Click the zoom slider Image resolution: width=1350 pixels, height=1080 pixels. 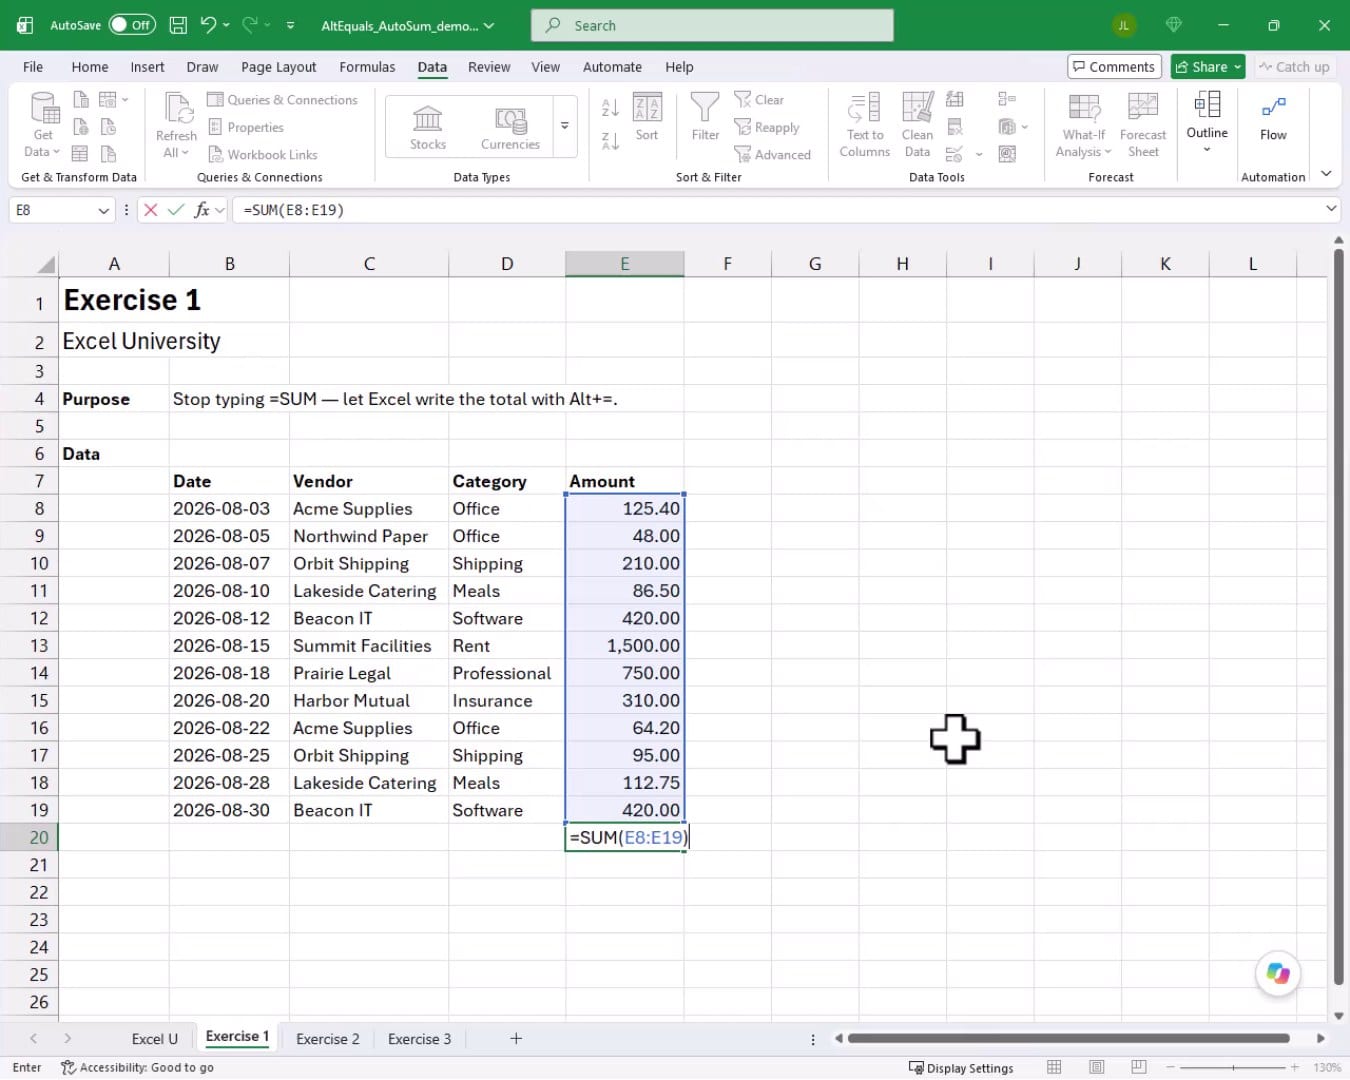point(1232,1068)
